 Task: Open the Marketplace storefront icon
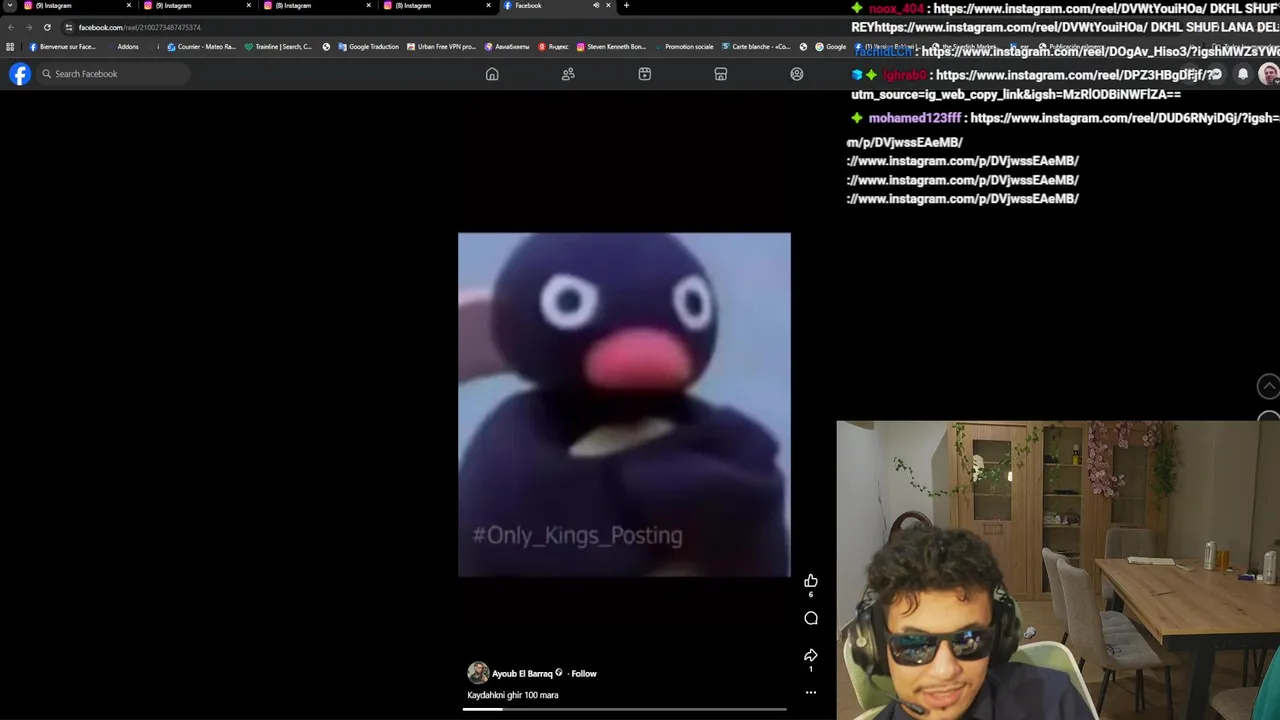click(x=721, y=74)
